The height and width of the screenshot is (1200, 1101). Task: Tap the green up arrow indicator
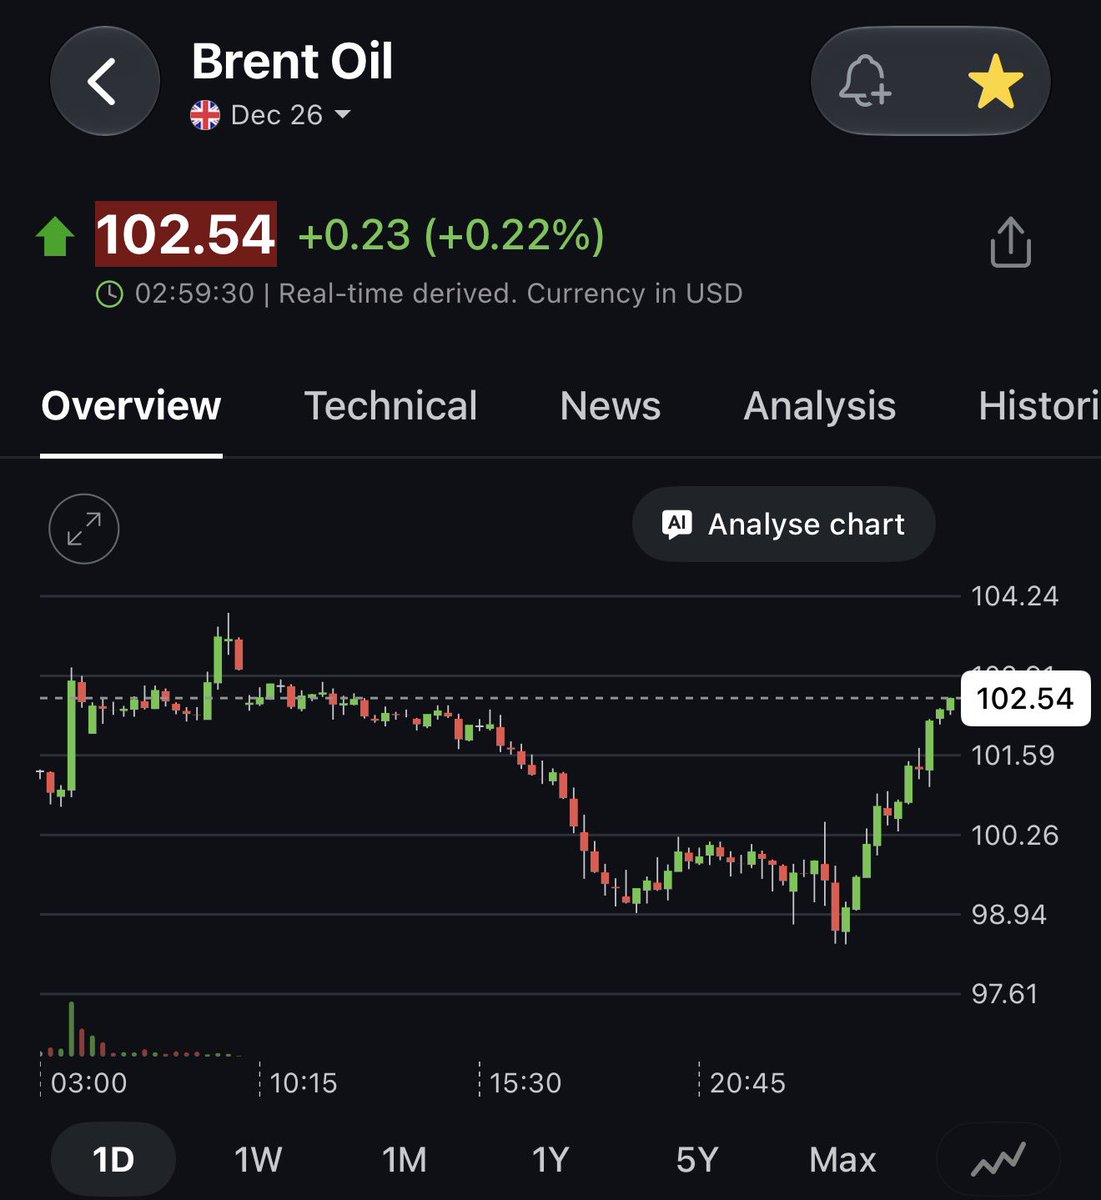pyautogui.click(x=55, y=238)
